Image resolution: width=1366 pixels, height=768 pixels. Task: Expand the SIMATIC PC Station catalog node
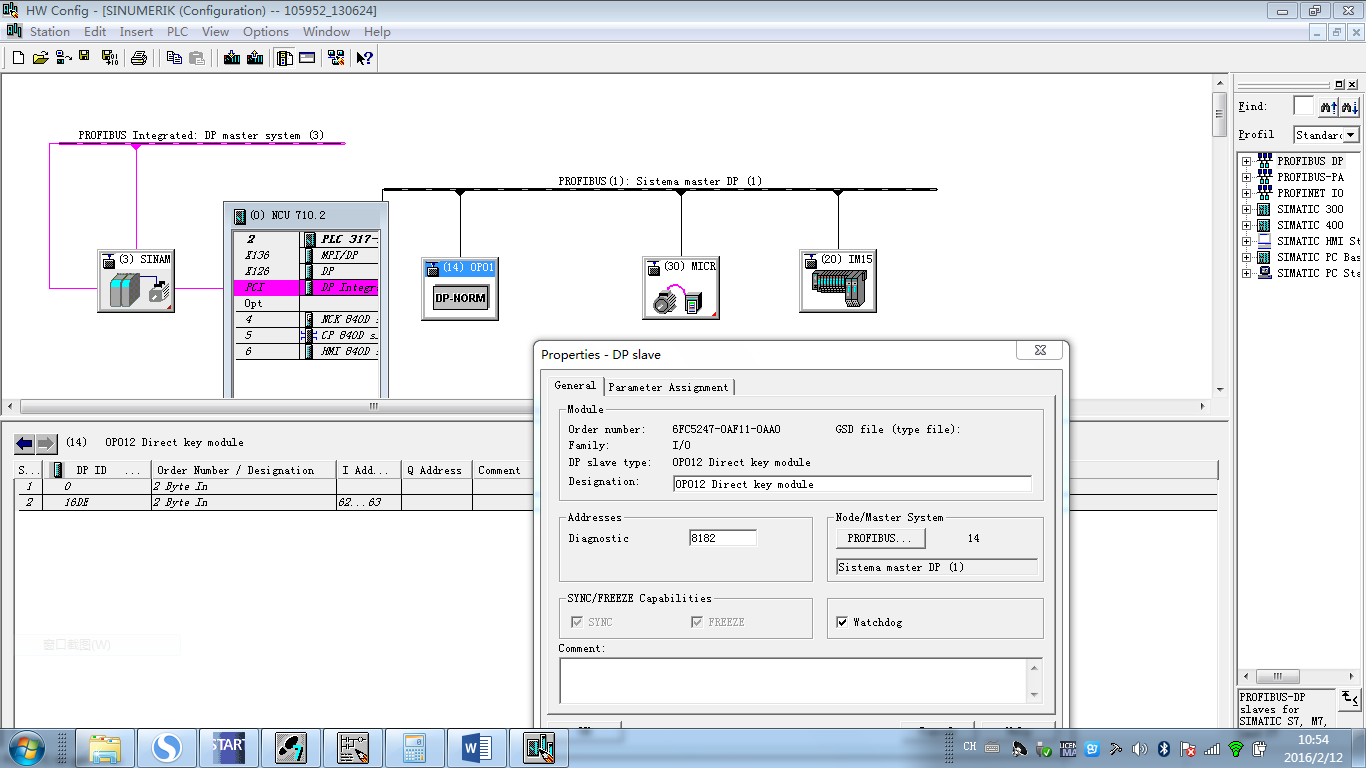pyautogui.click(x=1247, y=273)
